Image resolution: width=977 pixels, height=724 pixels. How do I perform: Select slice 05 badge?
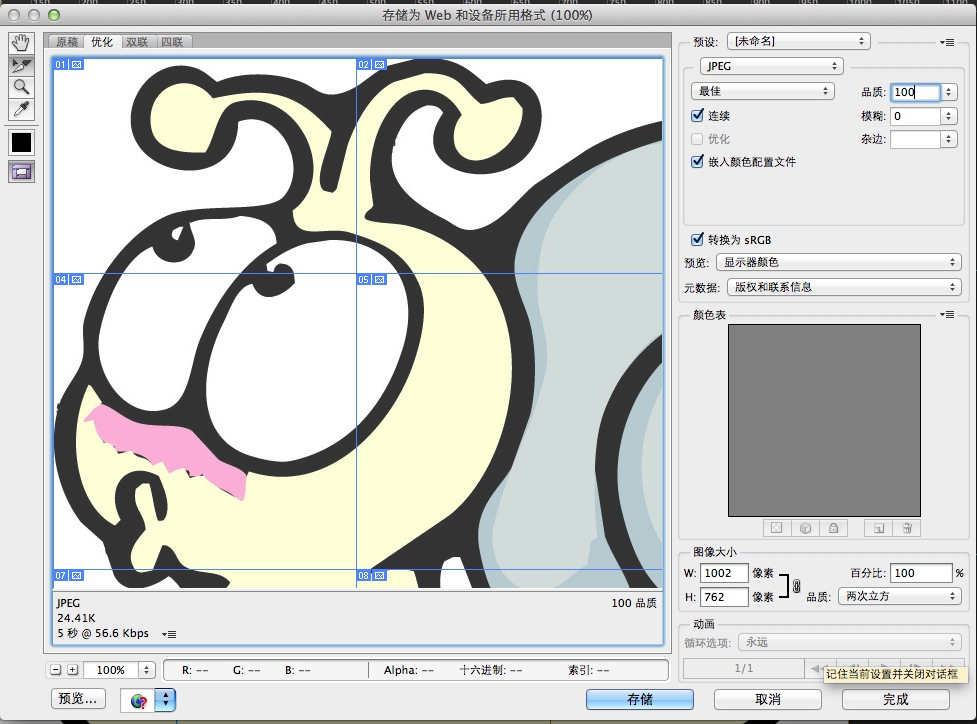click(372, 279)
